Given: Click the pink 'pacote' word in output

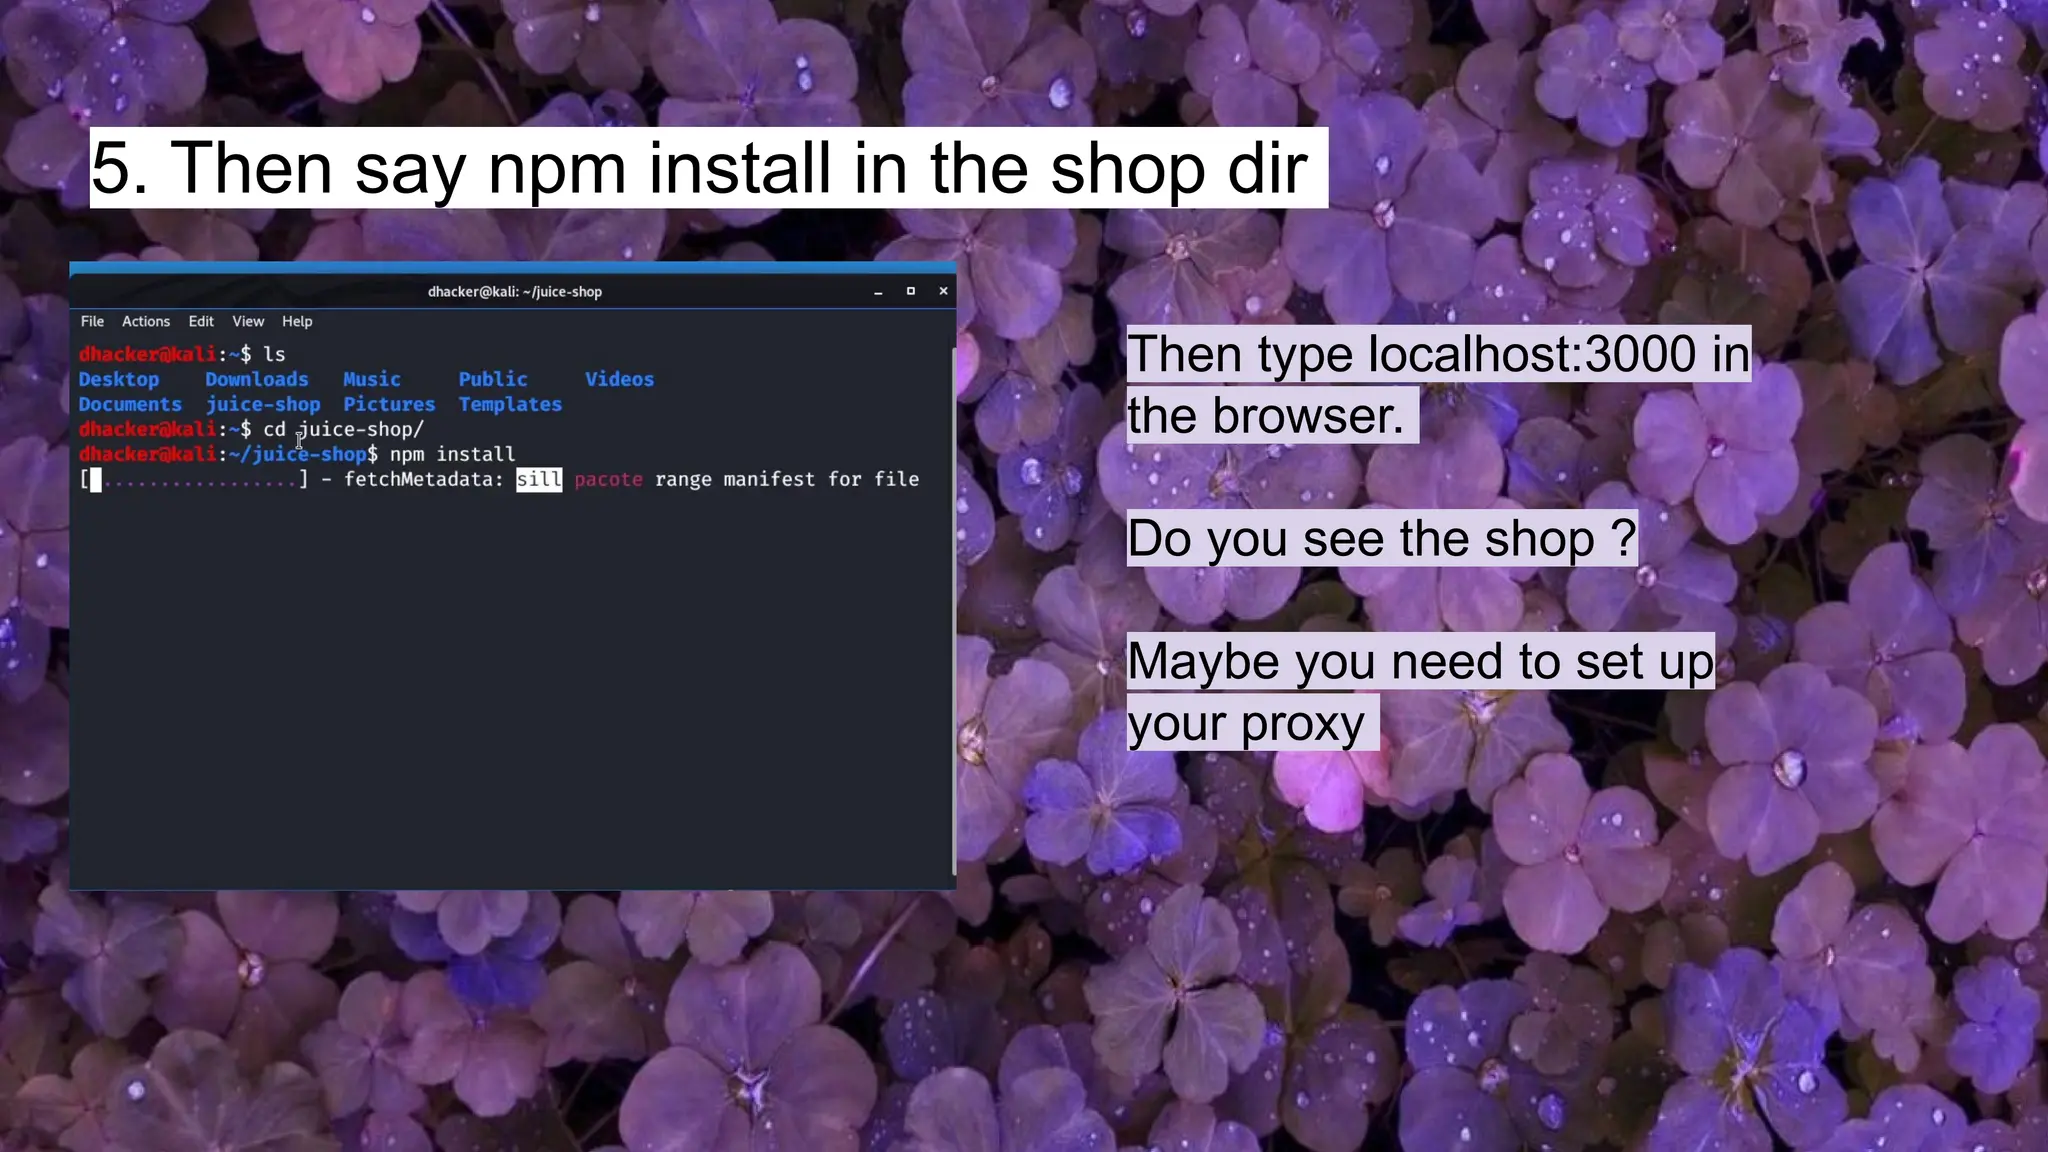Looking at the screenshot, I should 608,479.
